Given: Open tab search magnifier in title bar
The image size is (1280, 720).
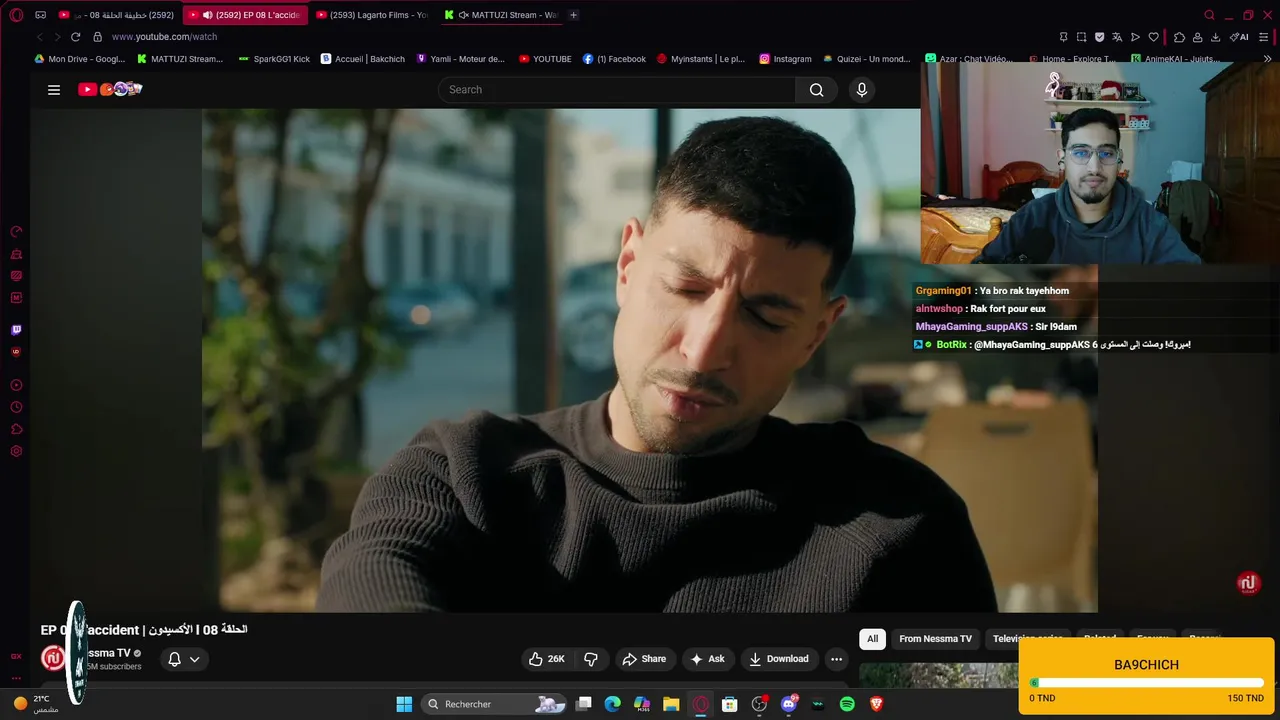Looking at the screenshot, I should pyautogui.click(x=1209, y=15).
